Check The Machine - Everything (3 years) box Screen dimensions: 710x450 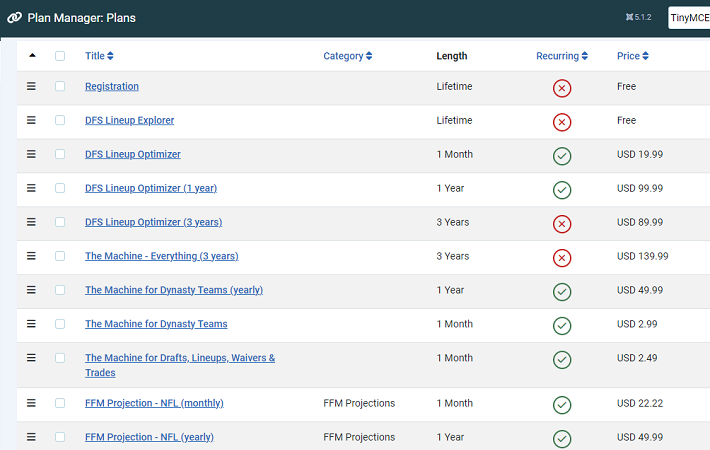(x=60, y=256)
